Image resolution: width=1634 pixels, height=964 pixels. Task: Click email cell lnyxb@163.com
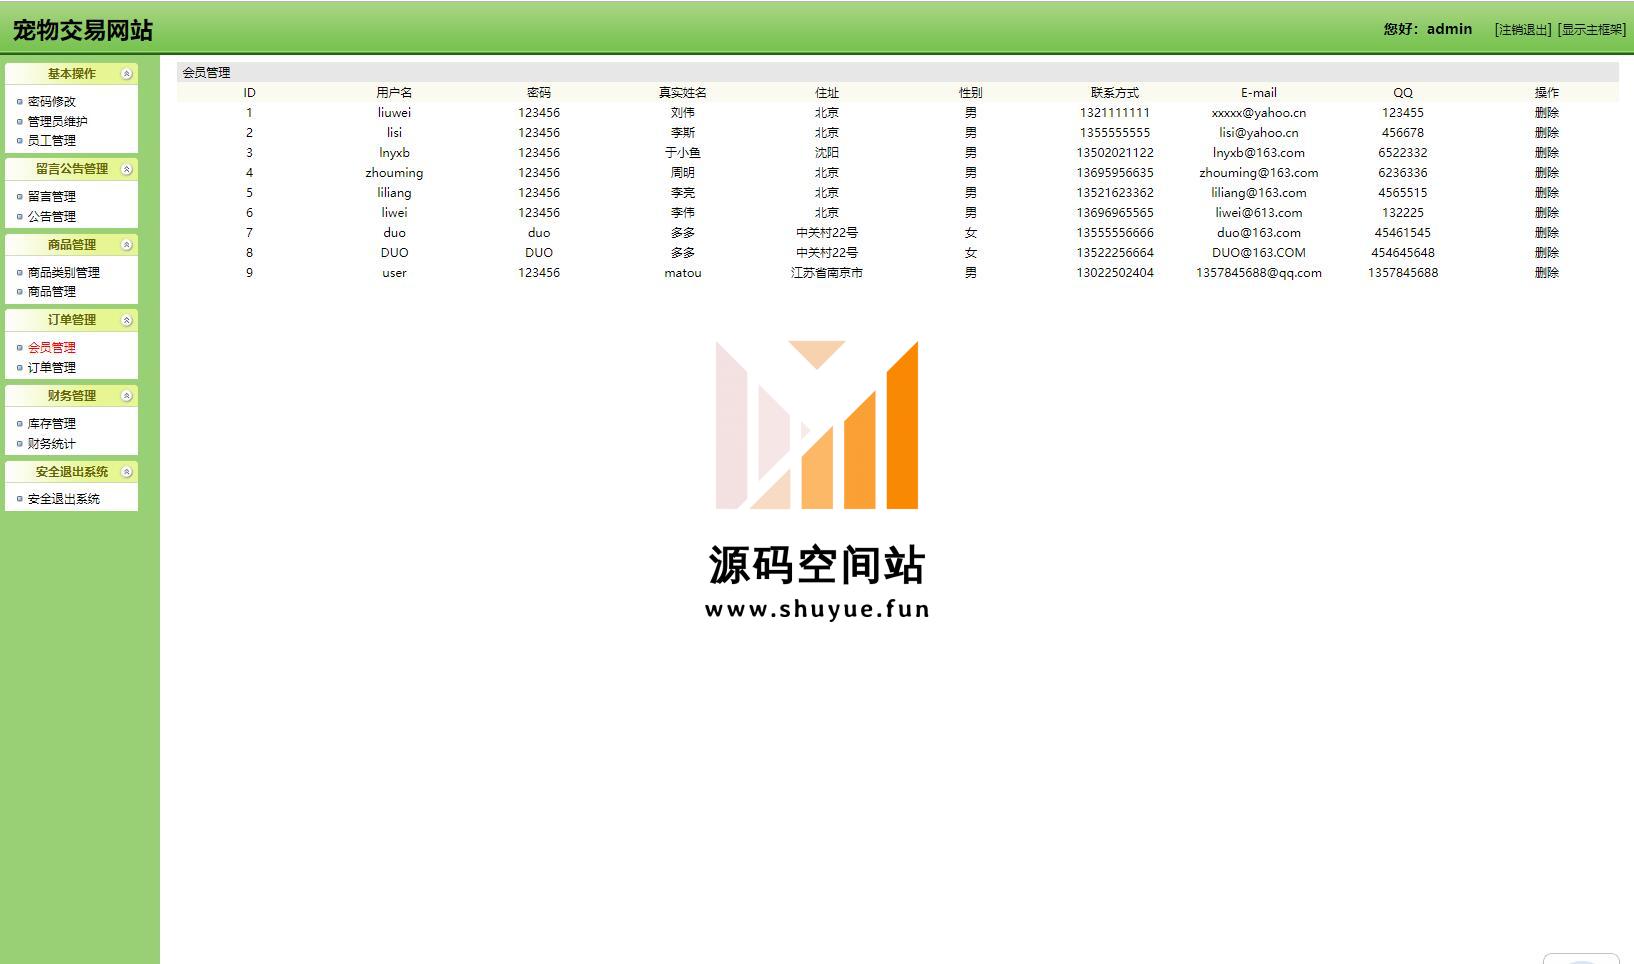click(x=1259, y=152)
